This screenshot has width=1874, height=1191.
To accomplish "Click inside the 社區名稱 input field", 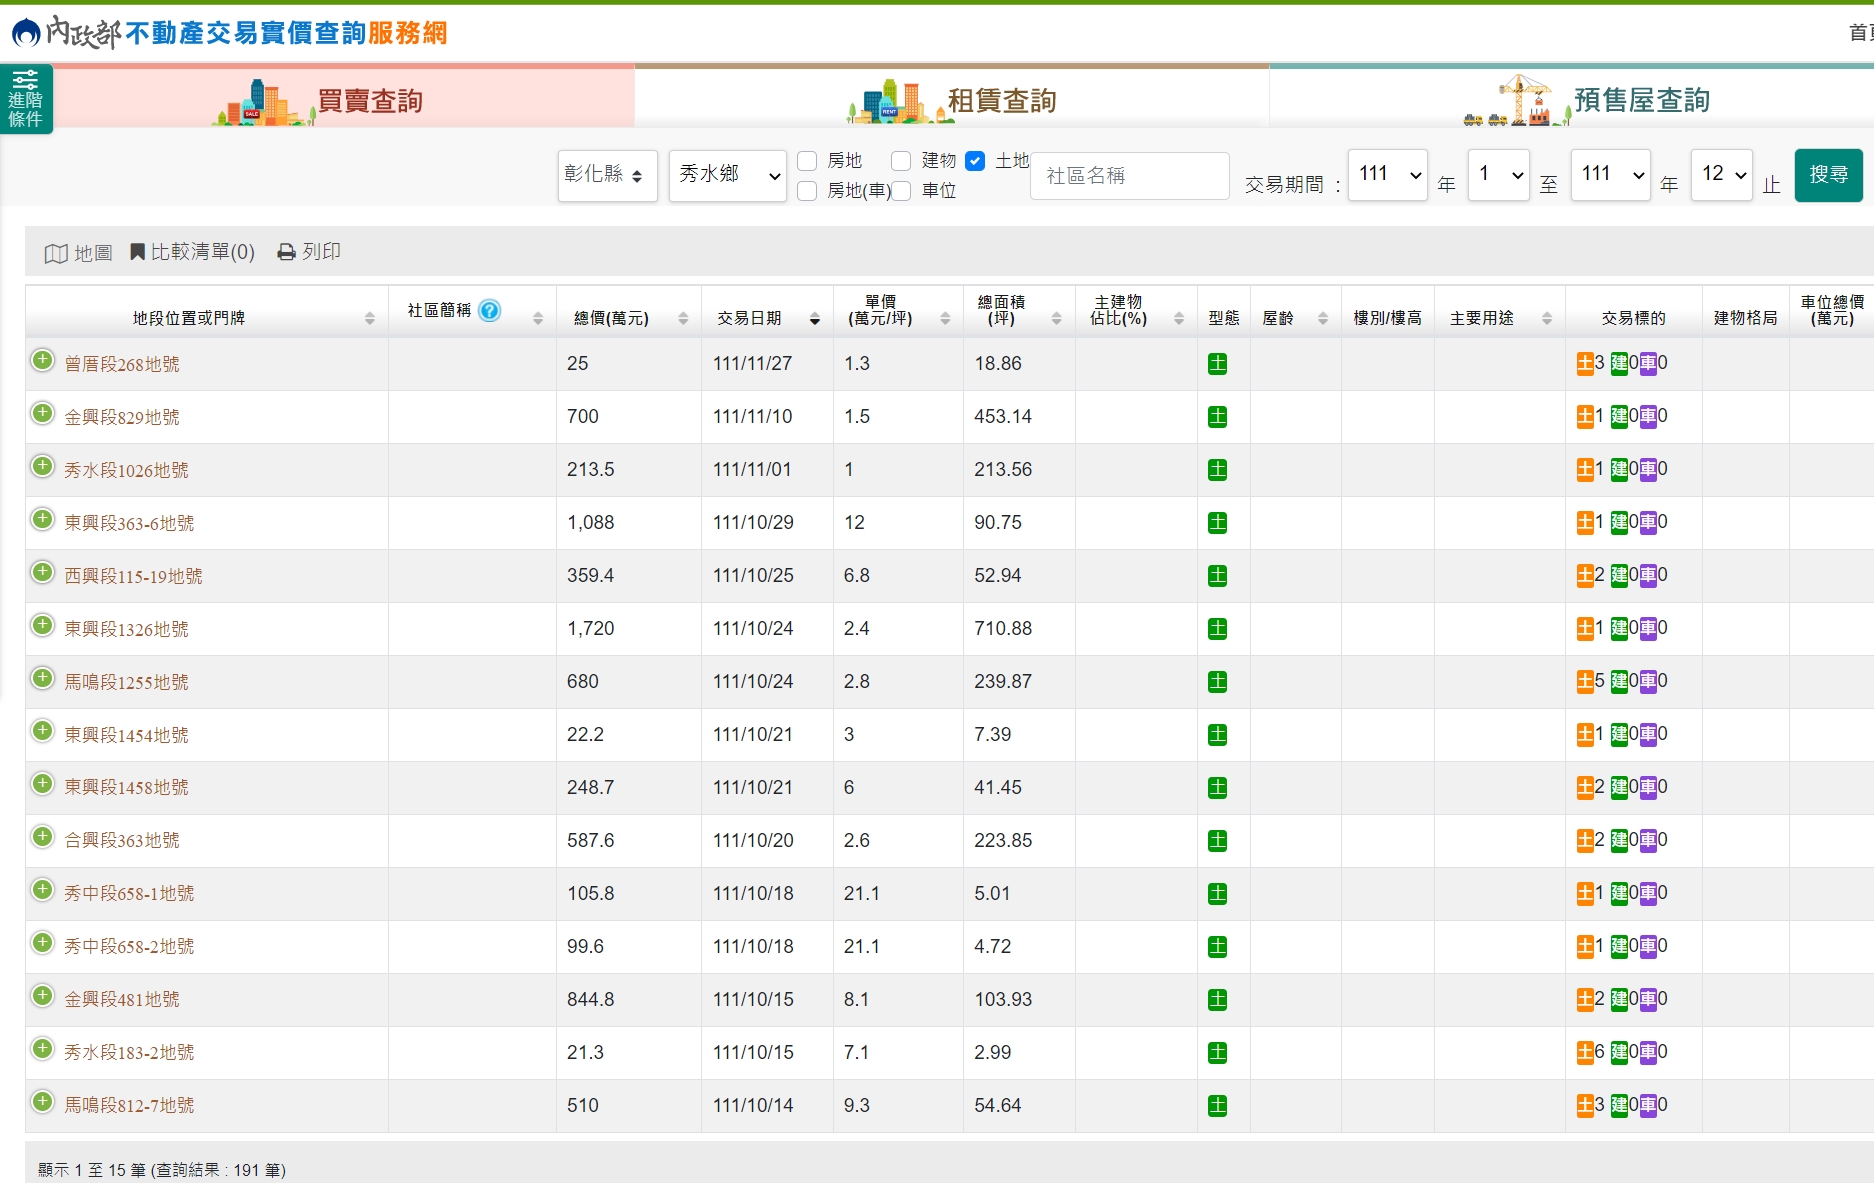I will (1129, 175).
